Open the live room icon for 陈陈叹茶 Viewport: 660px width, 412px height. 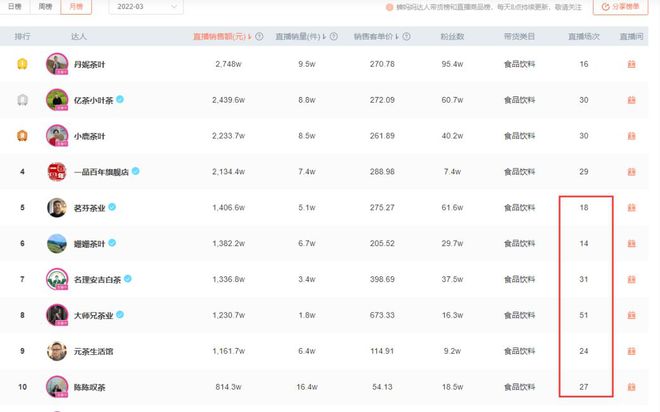(631, 387)
